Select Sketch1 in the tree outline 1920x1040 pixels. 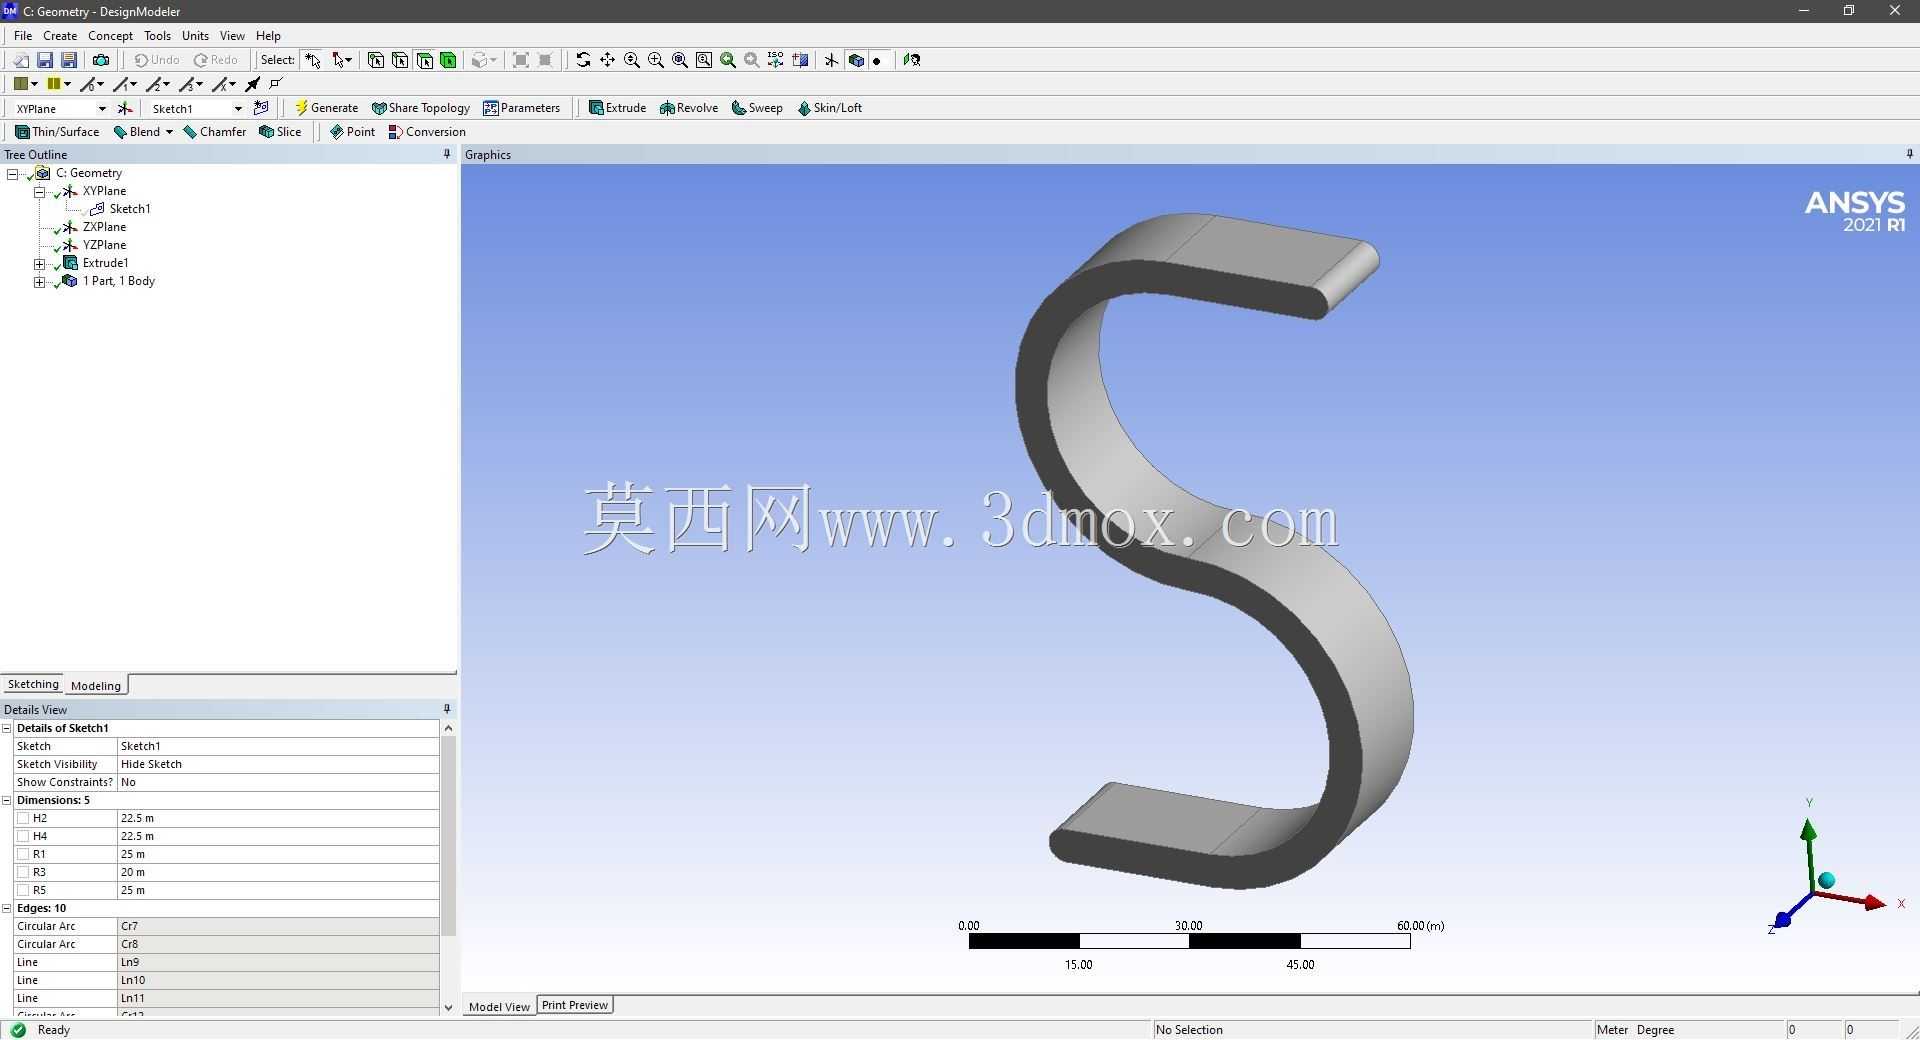tap(130, 209)
